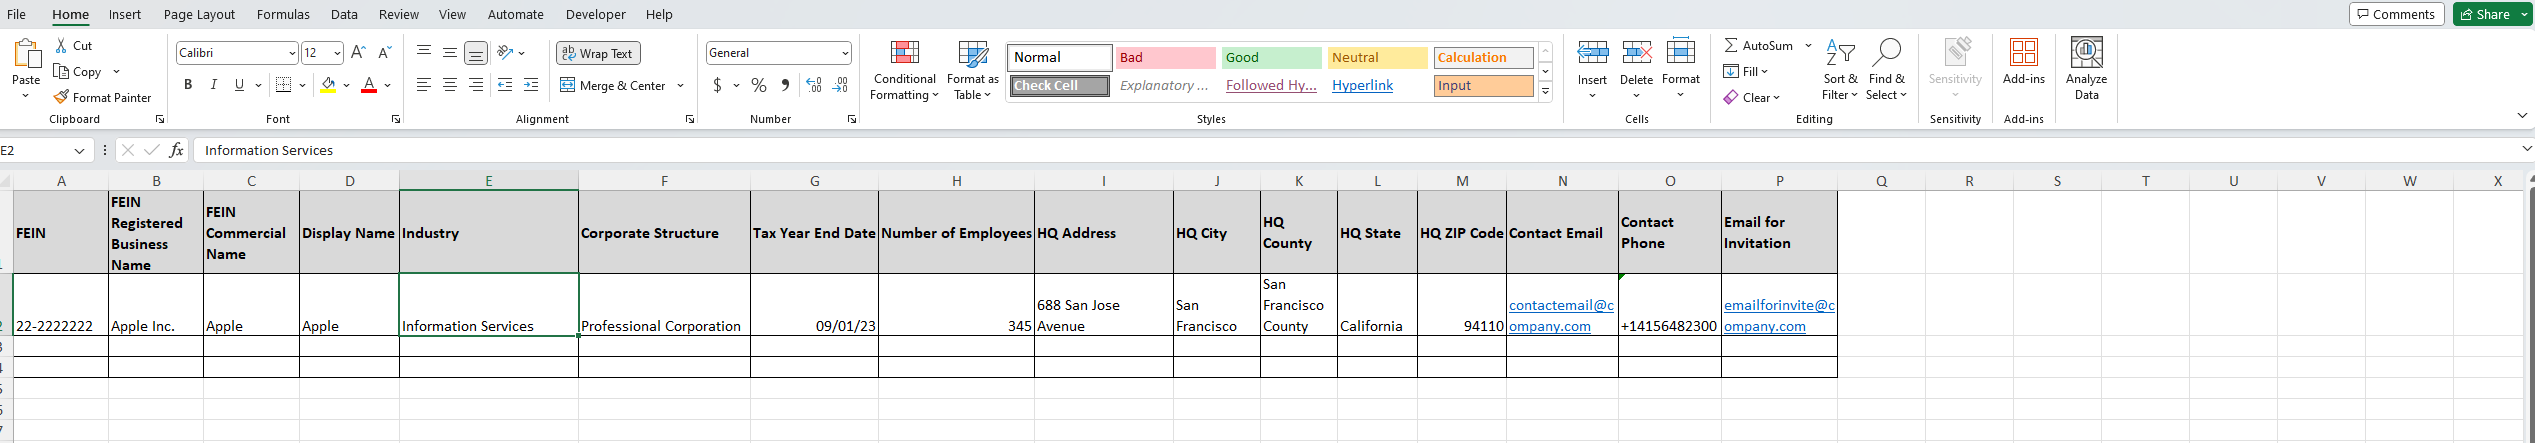Screen dimensions: 2535x443
Task: Apply the Good green cell style
Action: [x=1271, y=58]
